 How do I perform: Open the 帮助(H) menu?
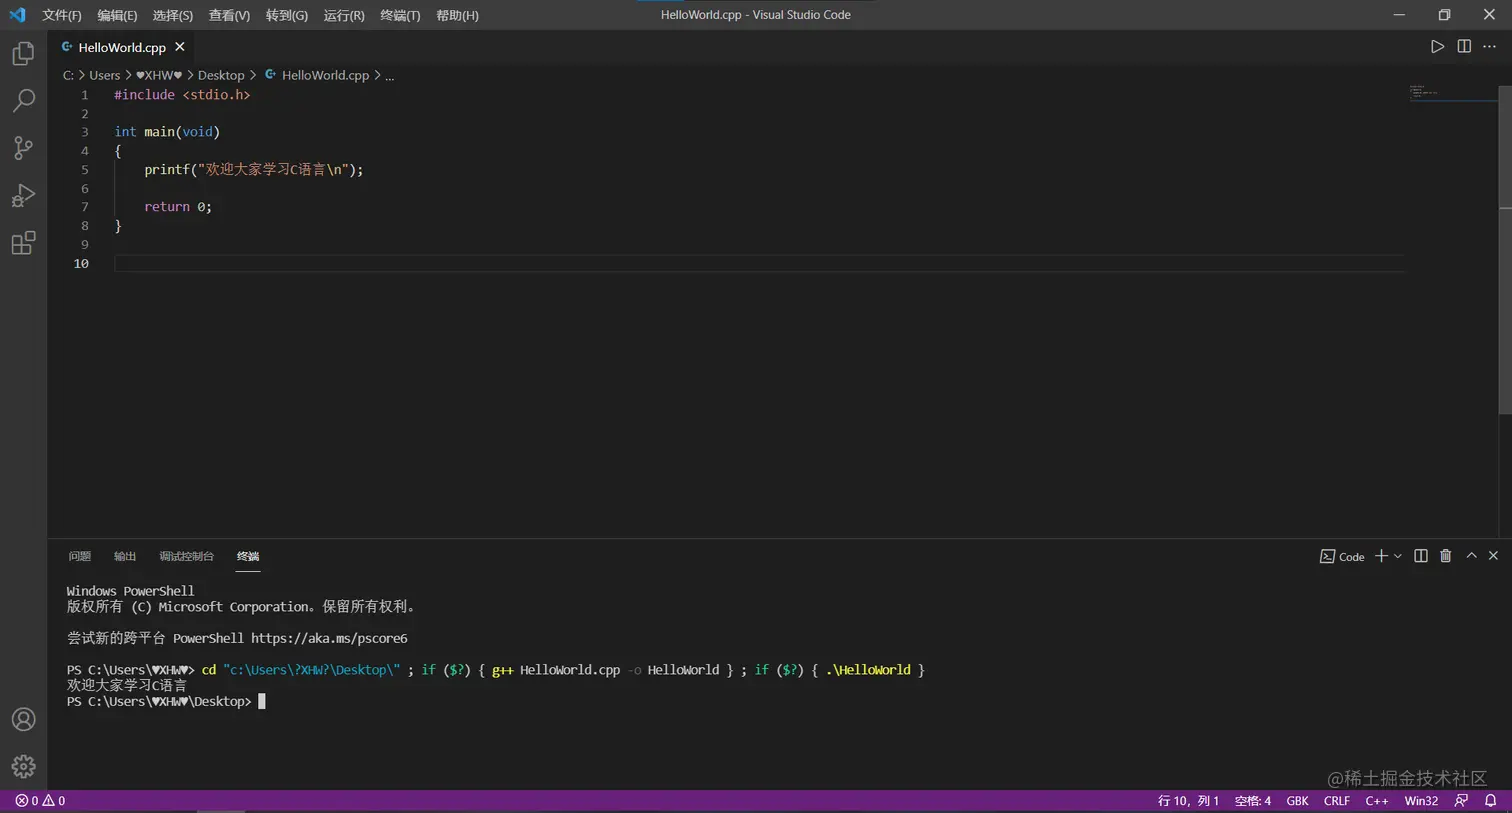[x=457, y=15]
